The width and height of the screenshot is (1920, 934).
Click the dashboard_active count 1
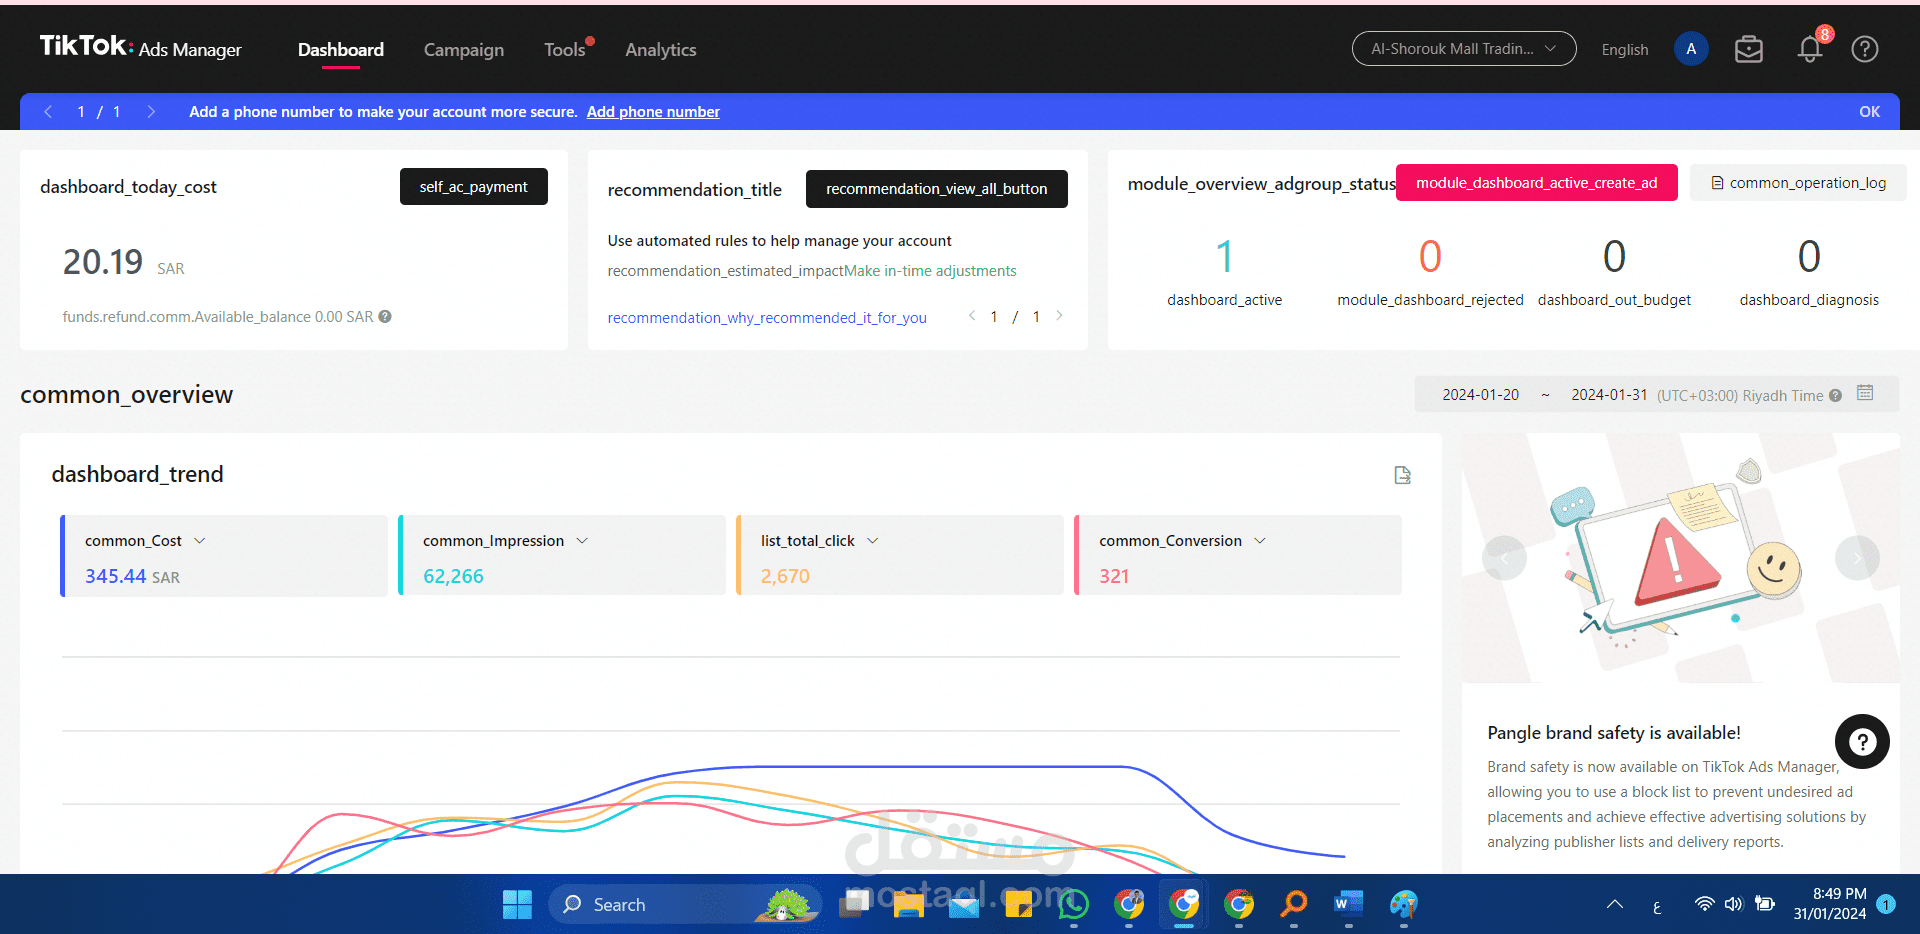point(1224,257)
